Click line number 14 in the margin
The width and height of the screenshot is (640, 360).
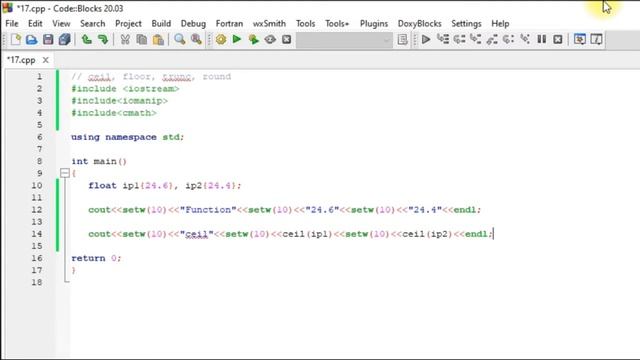point(37,234)
